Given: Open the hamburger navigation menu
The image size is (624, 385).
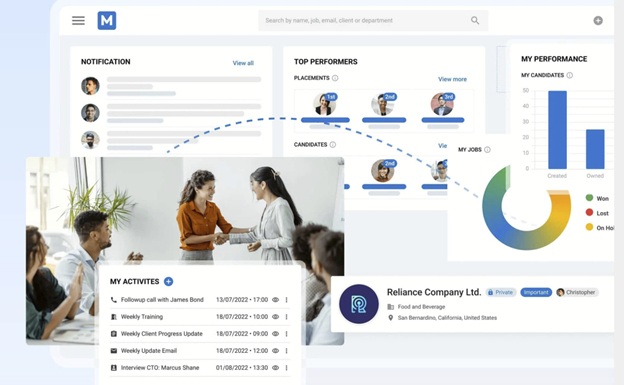Looking at the screenshot, I should click(78, 20).
